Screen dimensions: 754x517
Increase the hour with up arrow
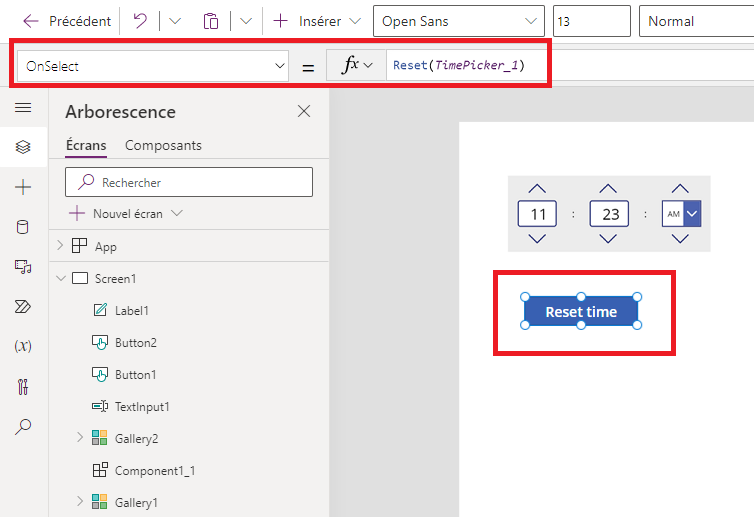click(537, 189)
